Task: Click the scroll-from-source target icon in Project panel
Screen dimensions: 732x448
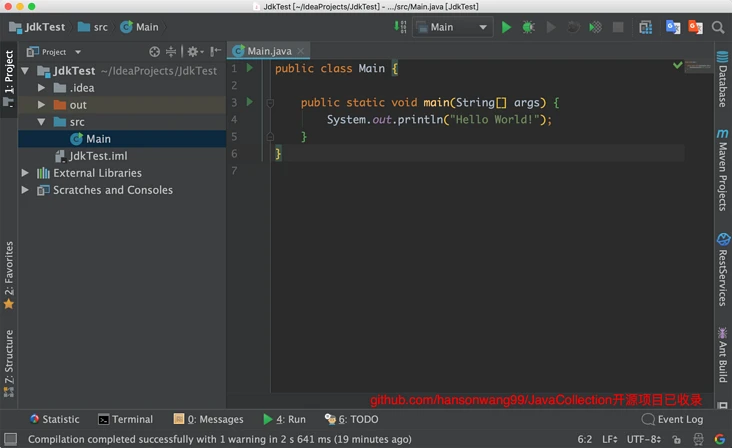Action: pyautogui.click(x=154, y=51)
